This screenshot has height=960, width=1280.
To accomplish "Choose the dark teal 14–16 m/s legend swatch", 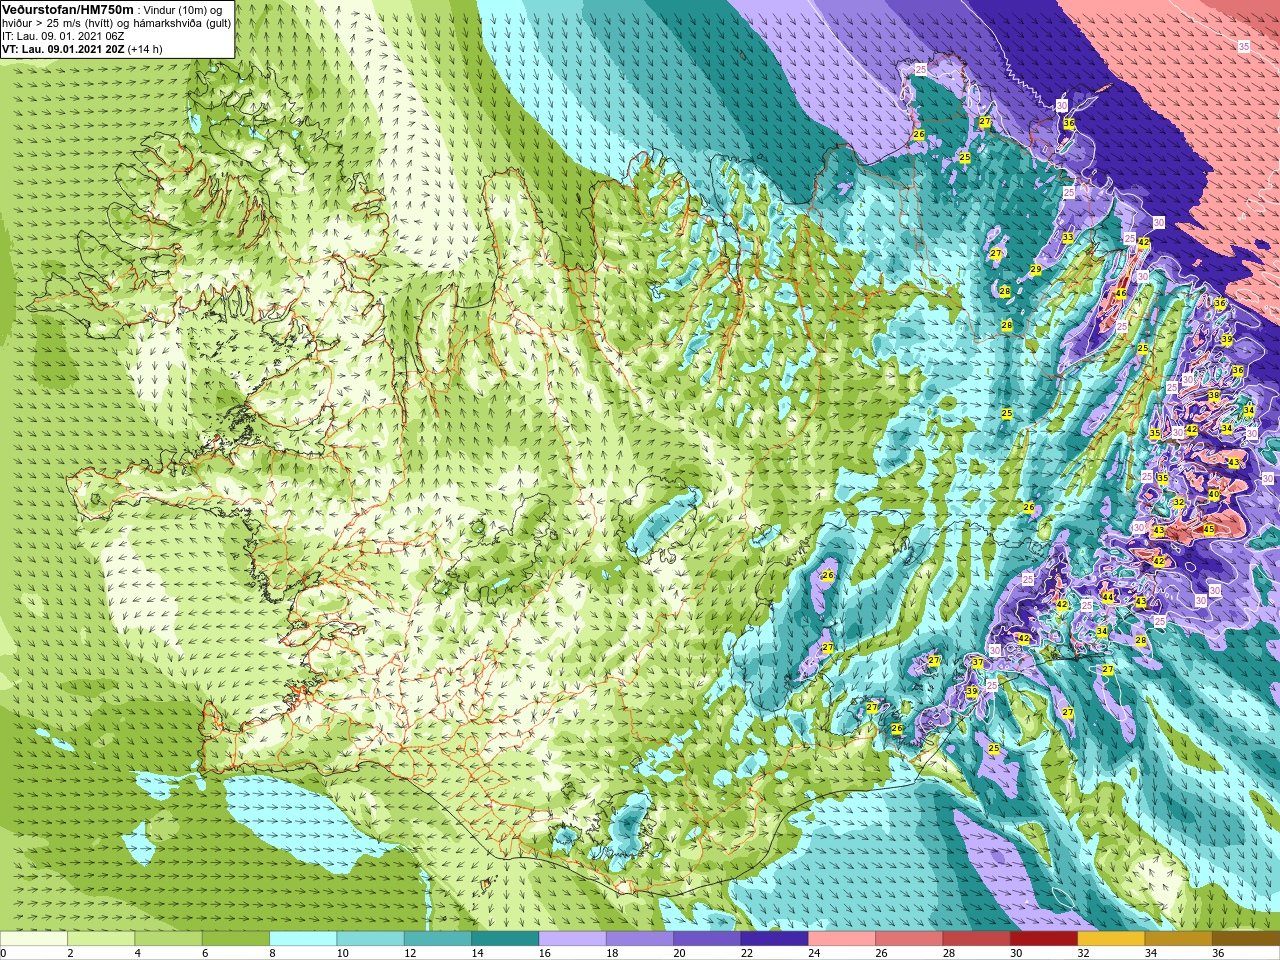I will (505, 939).
